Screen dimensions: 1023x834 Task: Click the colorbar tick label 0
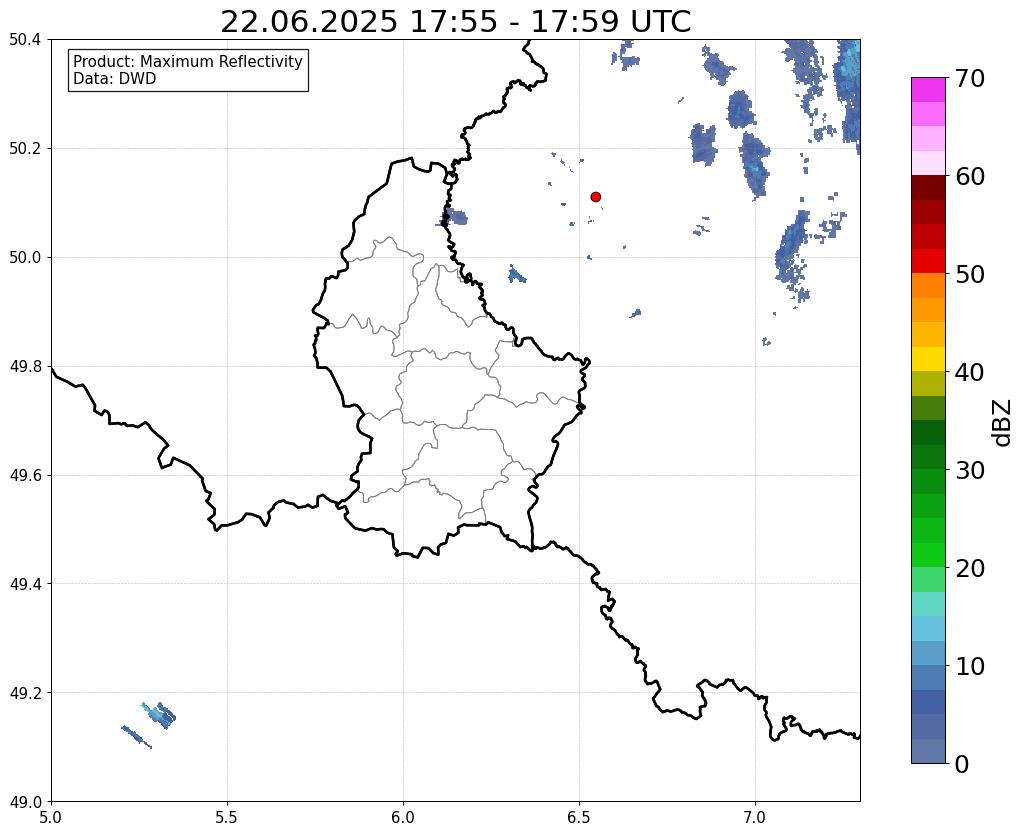962,764
